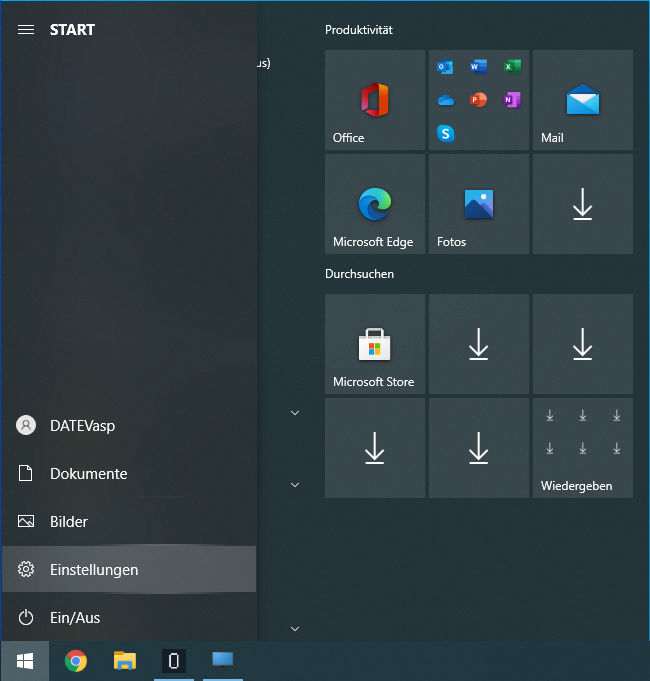The image size is (650, 681).
Task: Open Skype from the Office apps tile
Action: tap(445, 133)
